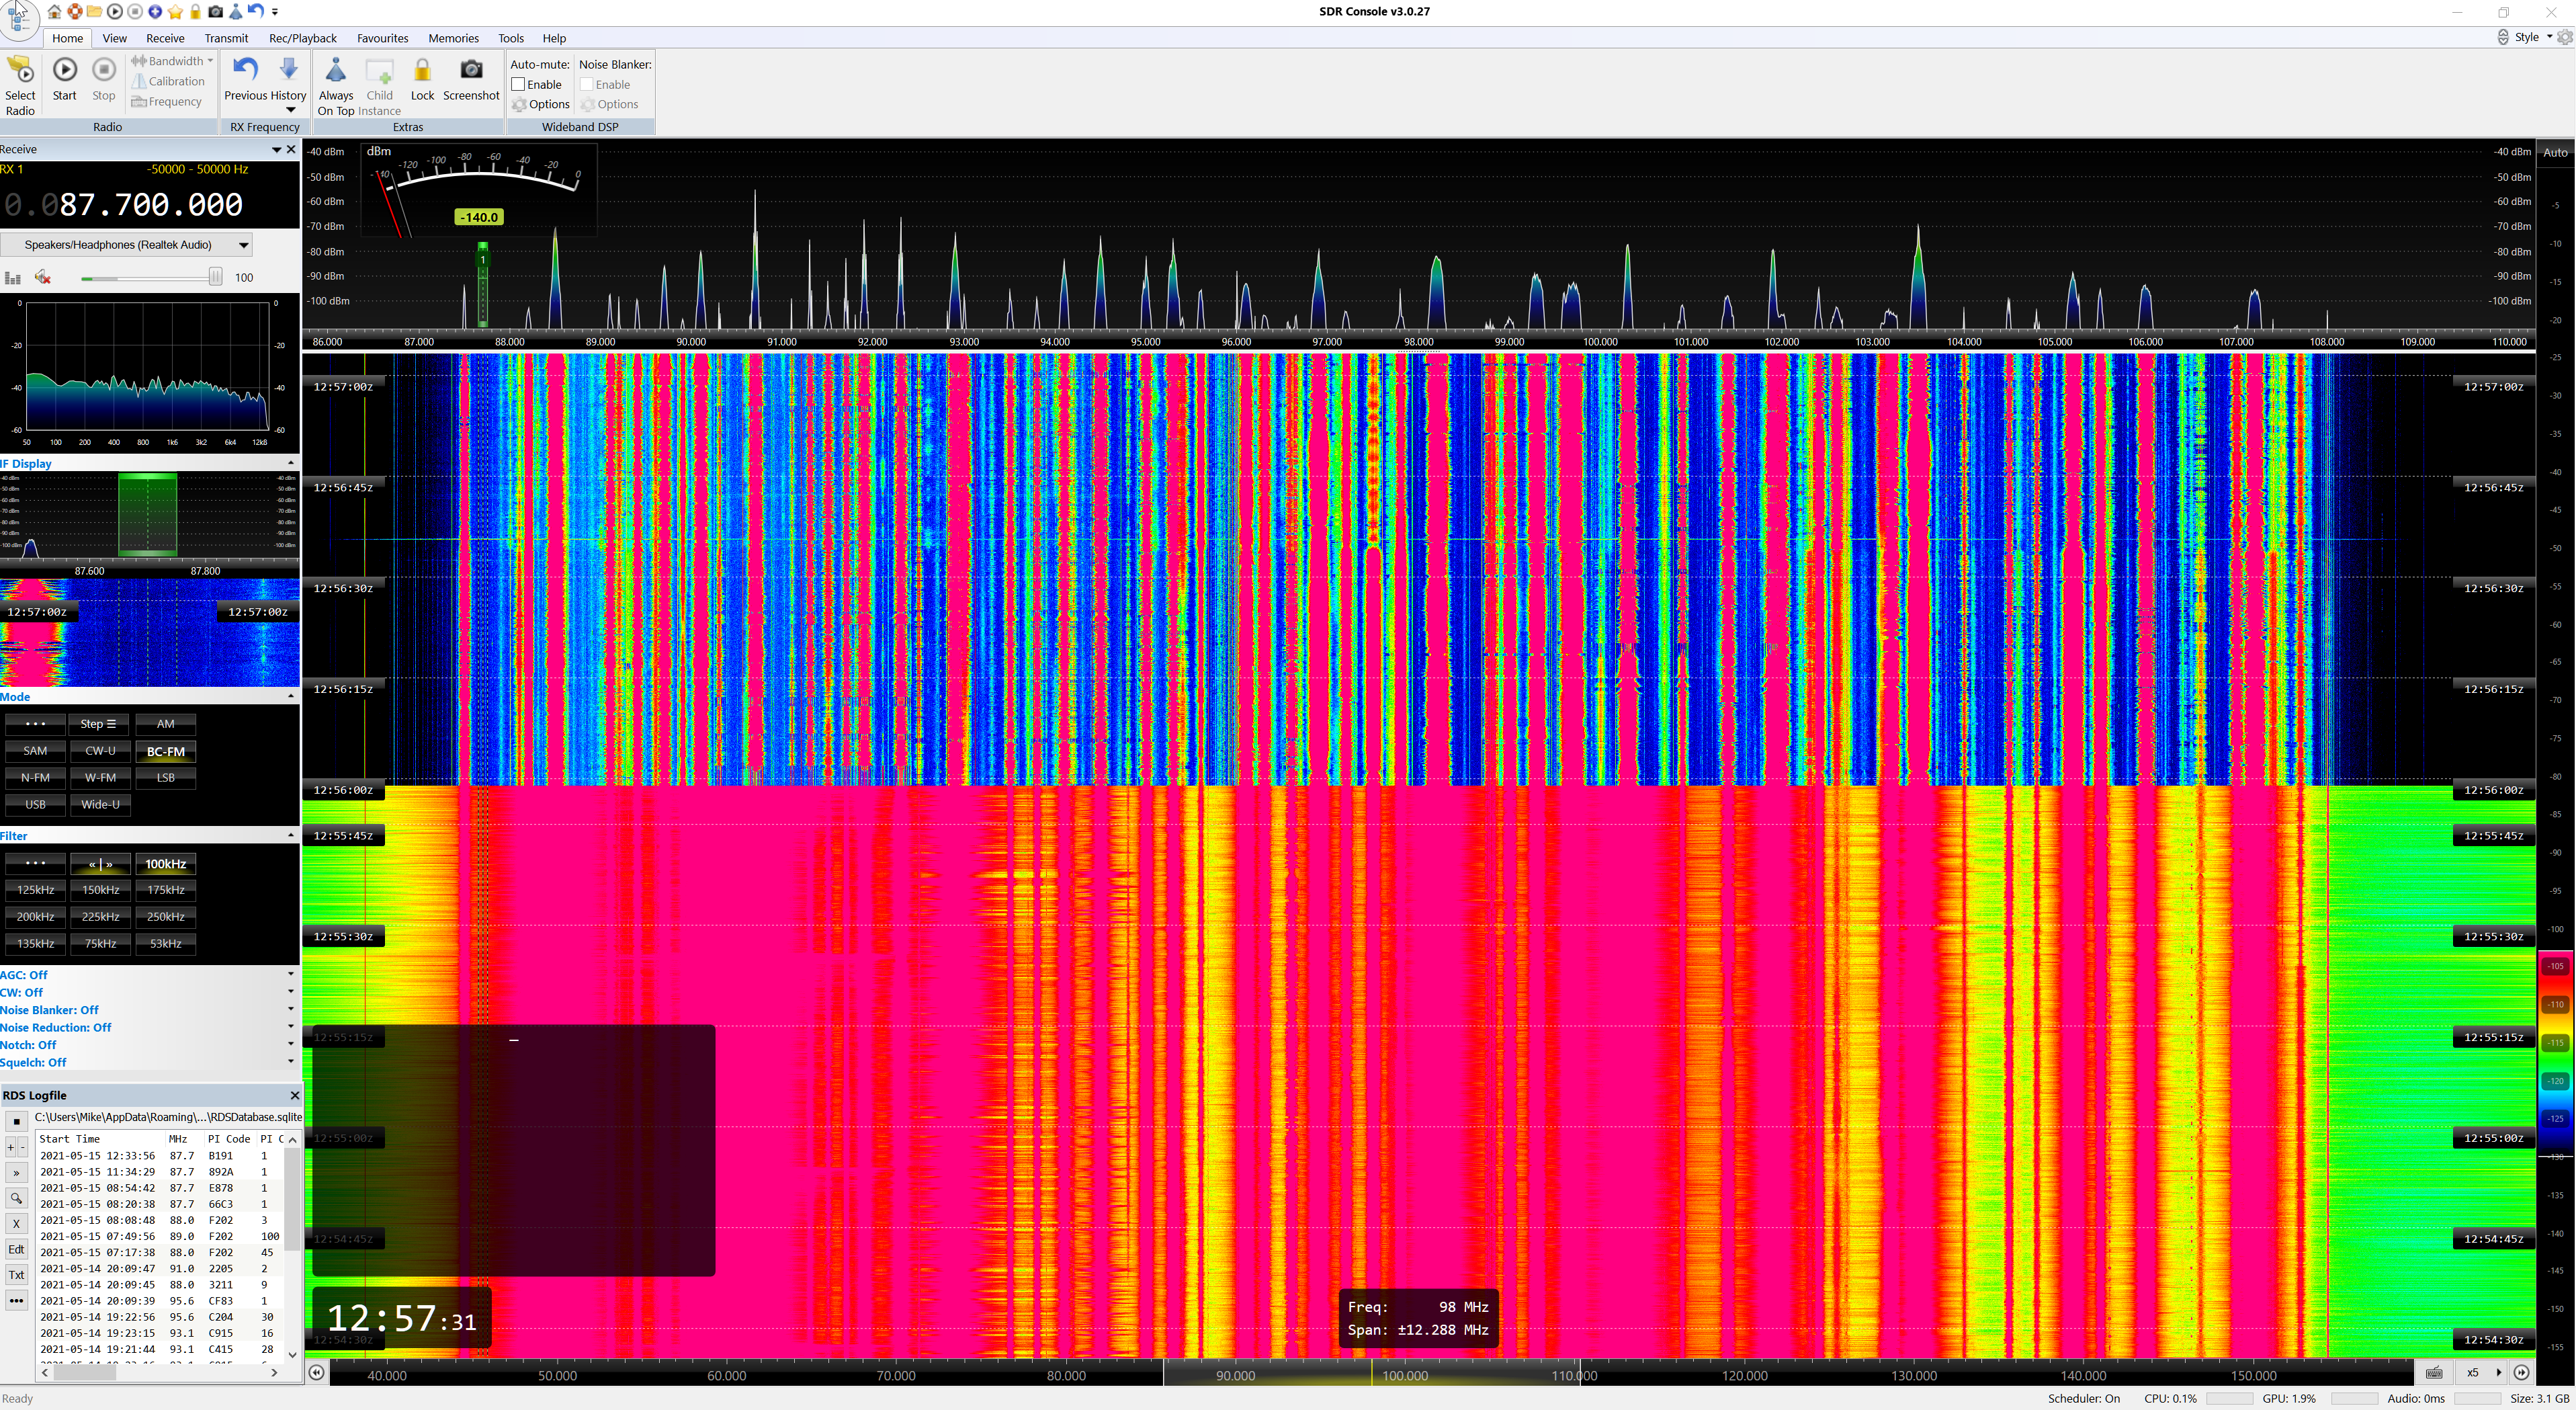The height and width of the screenshot is (1410, 2576).
Task: Click the audio volume slider handle
Action: [x=215, y=277]
